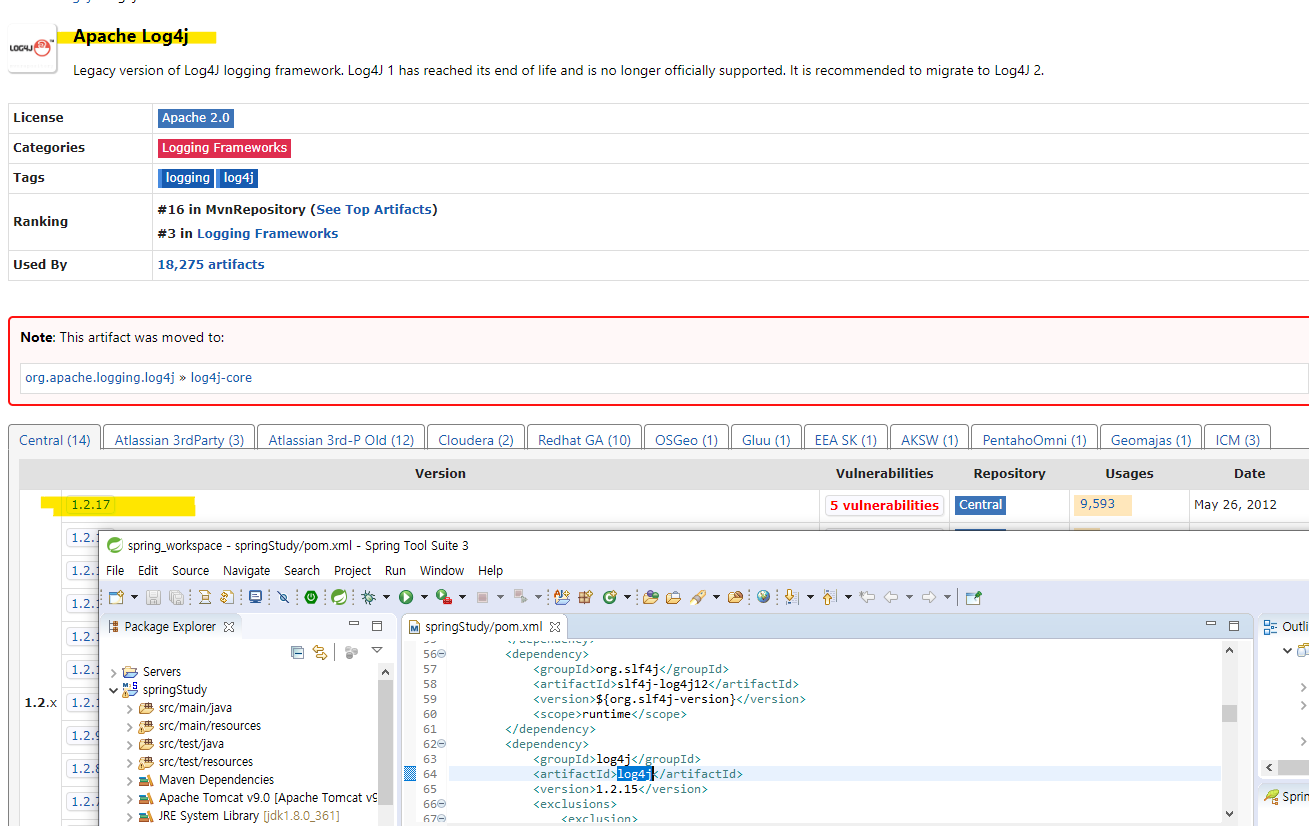Click the New Java Package toolbar icon
Viewport: 1309px width, 826px height.
[585, 597]
